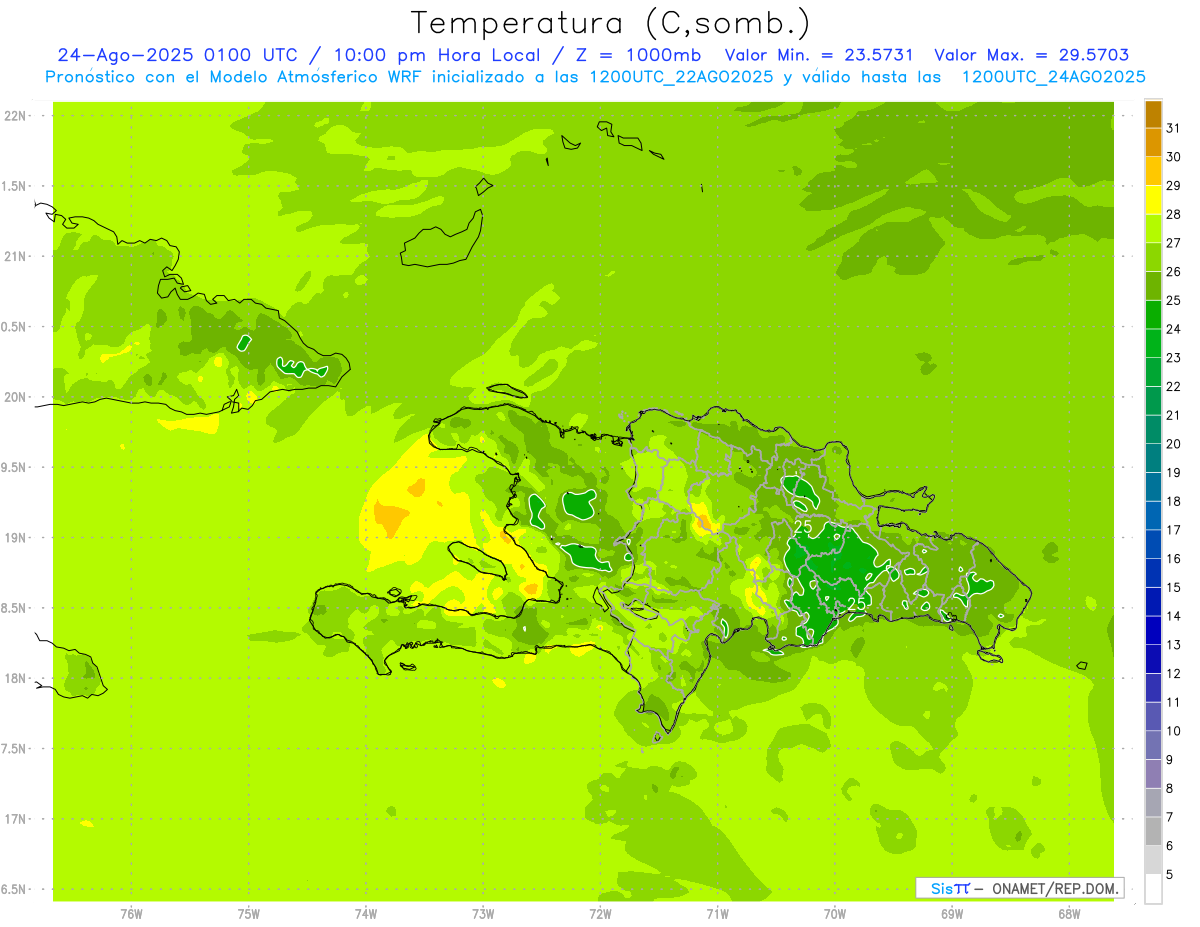Click the '75W' longitude axis label
This screenshot has width=1200, height=927.
pos(249,914)
